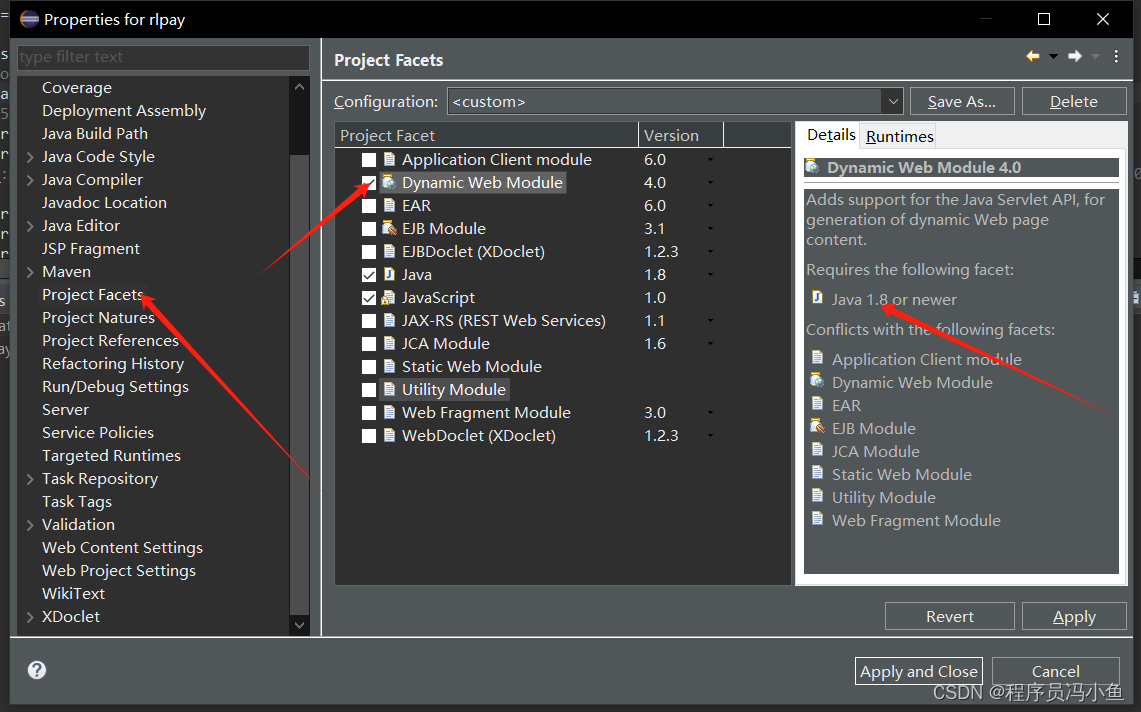Open the version dropdown for Dynamic Web Module
This screenshot has height=712, width=1141.
(x=712, y=182)
